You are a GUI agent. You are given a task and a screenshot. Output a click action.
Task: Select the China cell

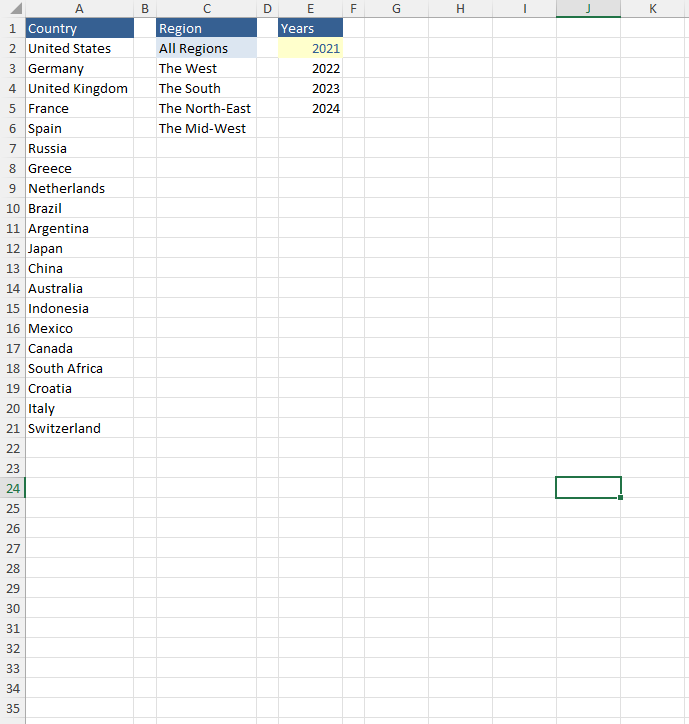79,268
